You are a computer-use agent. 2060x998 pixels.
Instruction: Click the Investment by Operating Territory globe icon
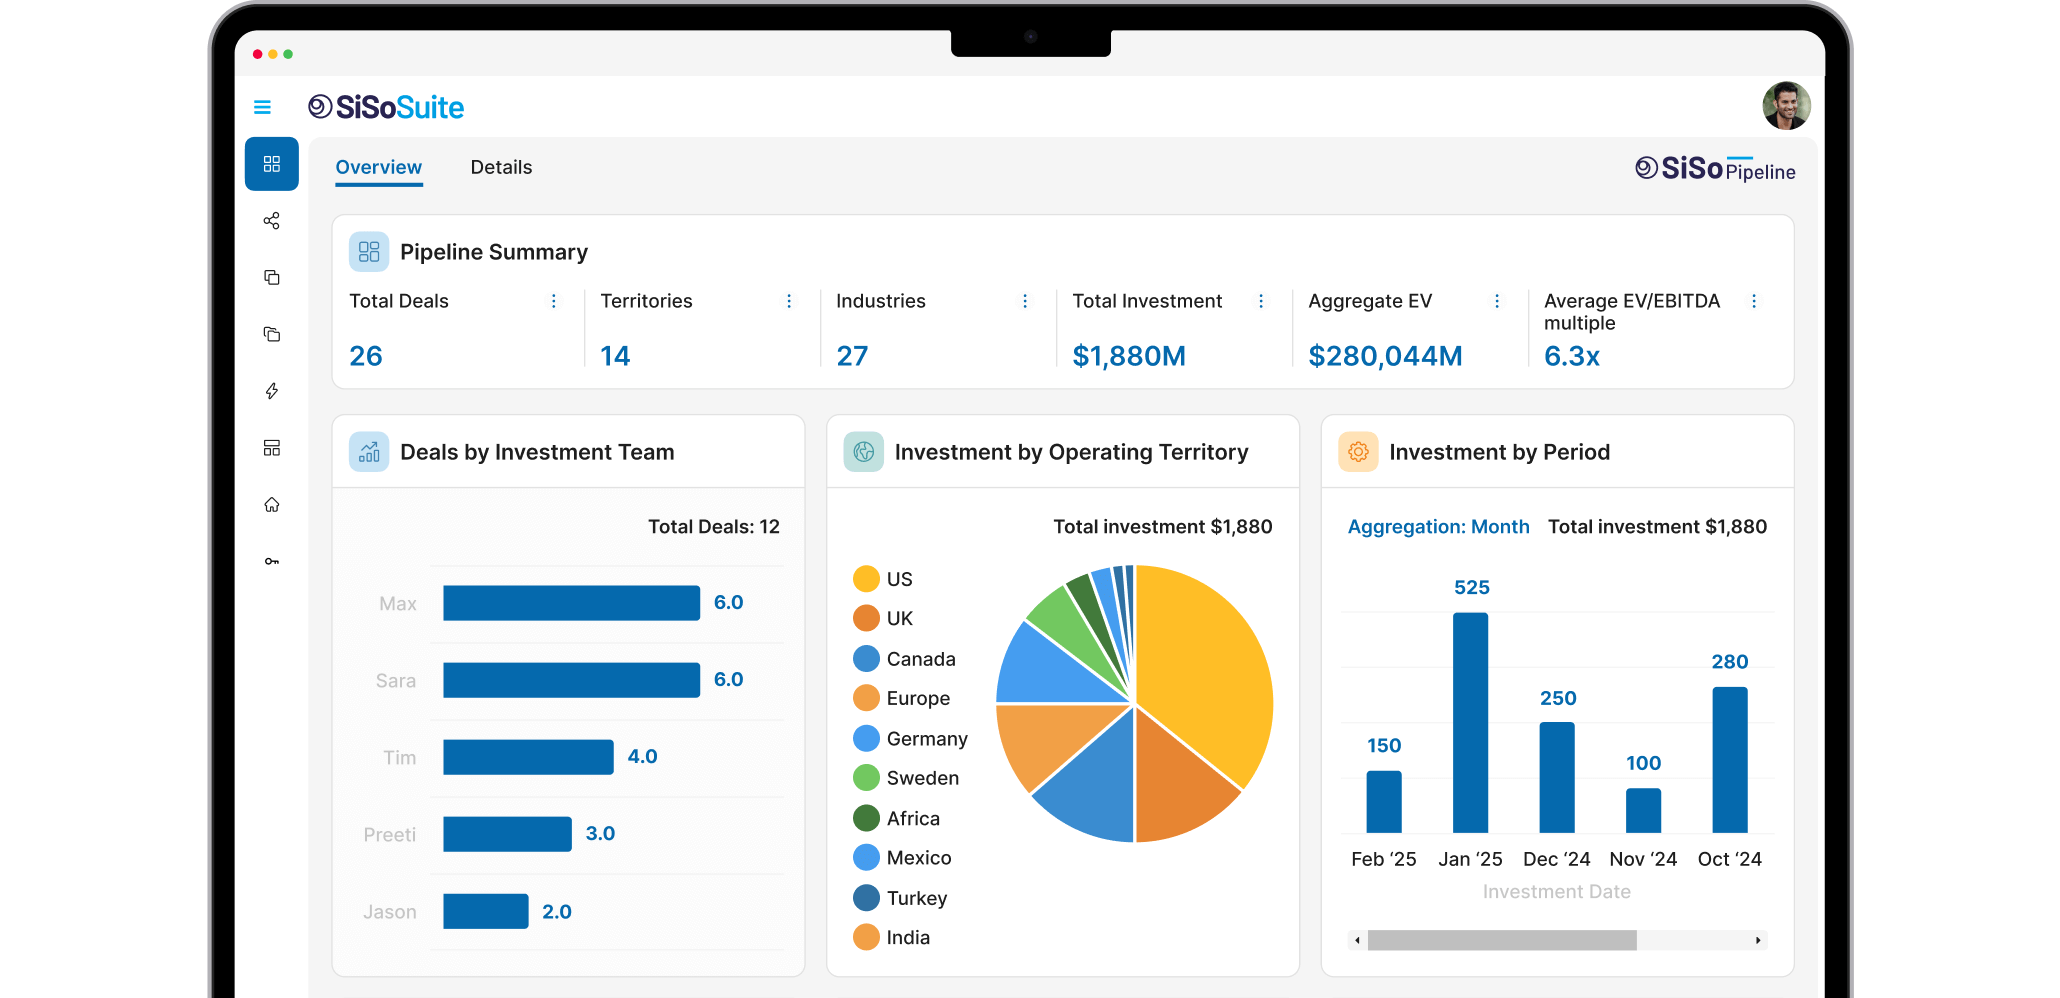click(x=864, y=452)
